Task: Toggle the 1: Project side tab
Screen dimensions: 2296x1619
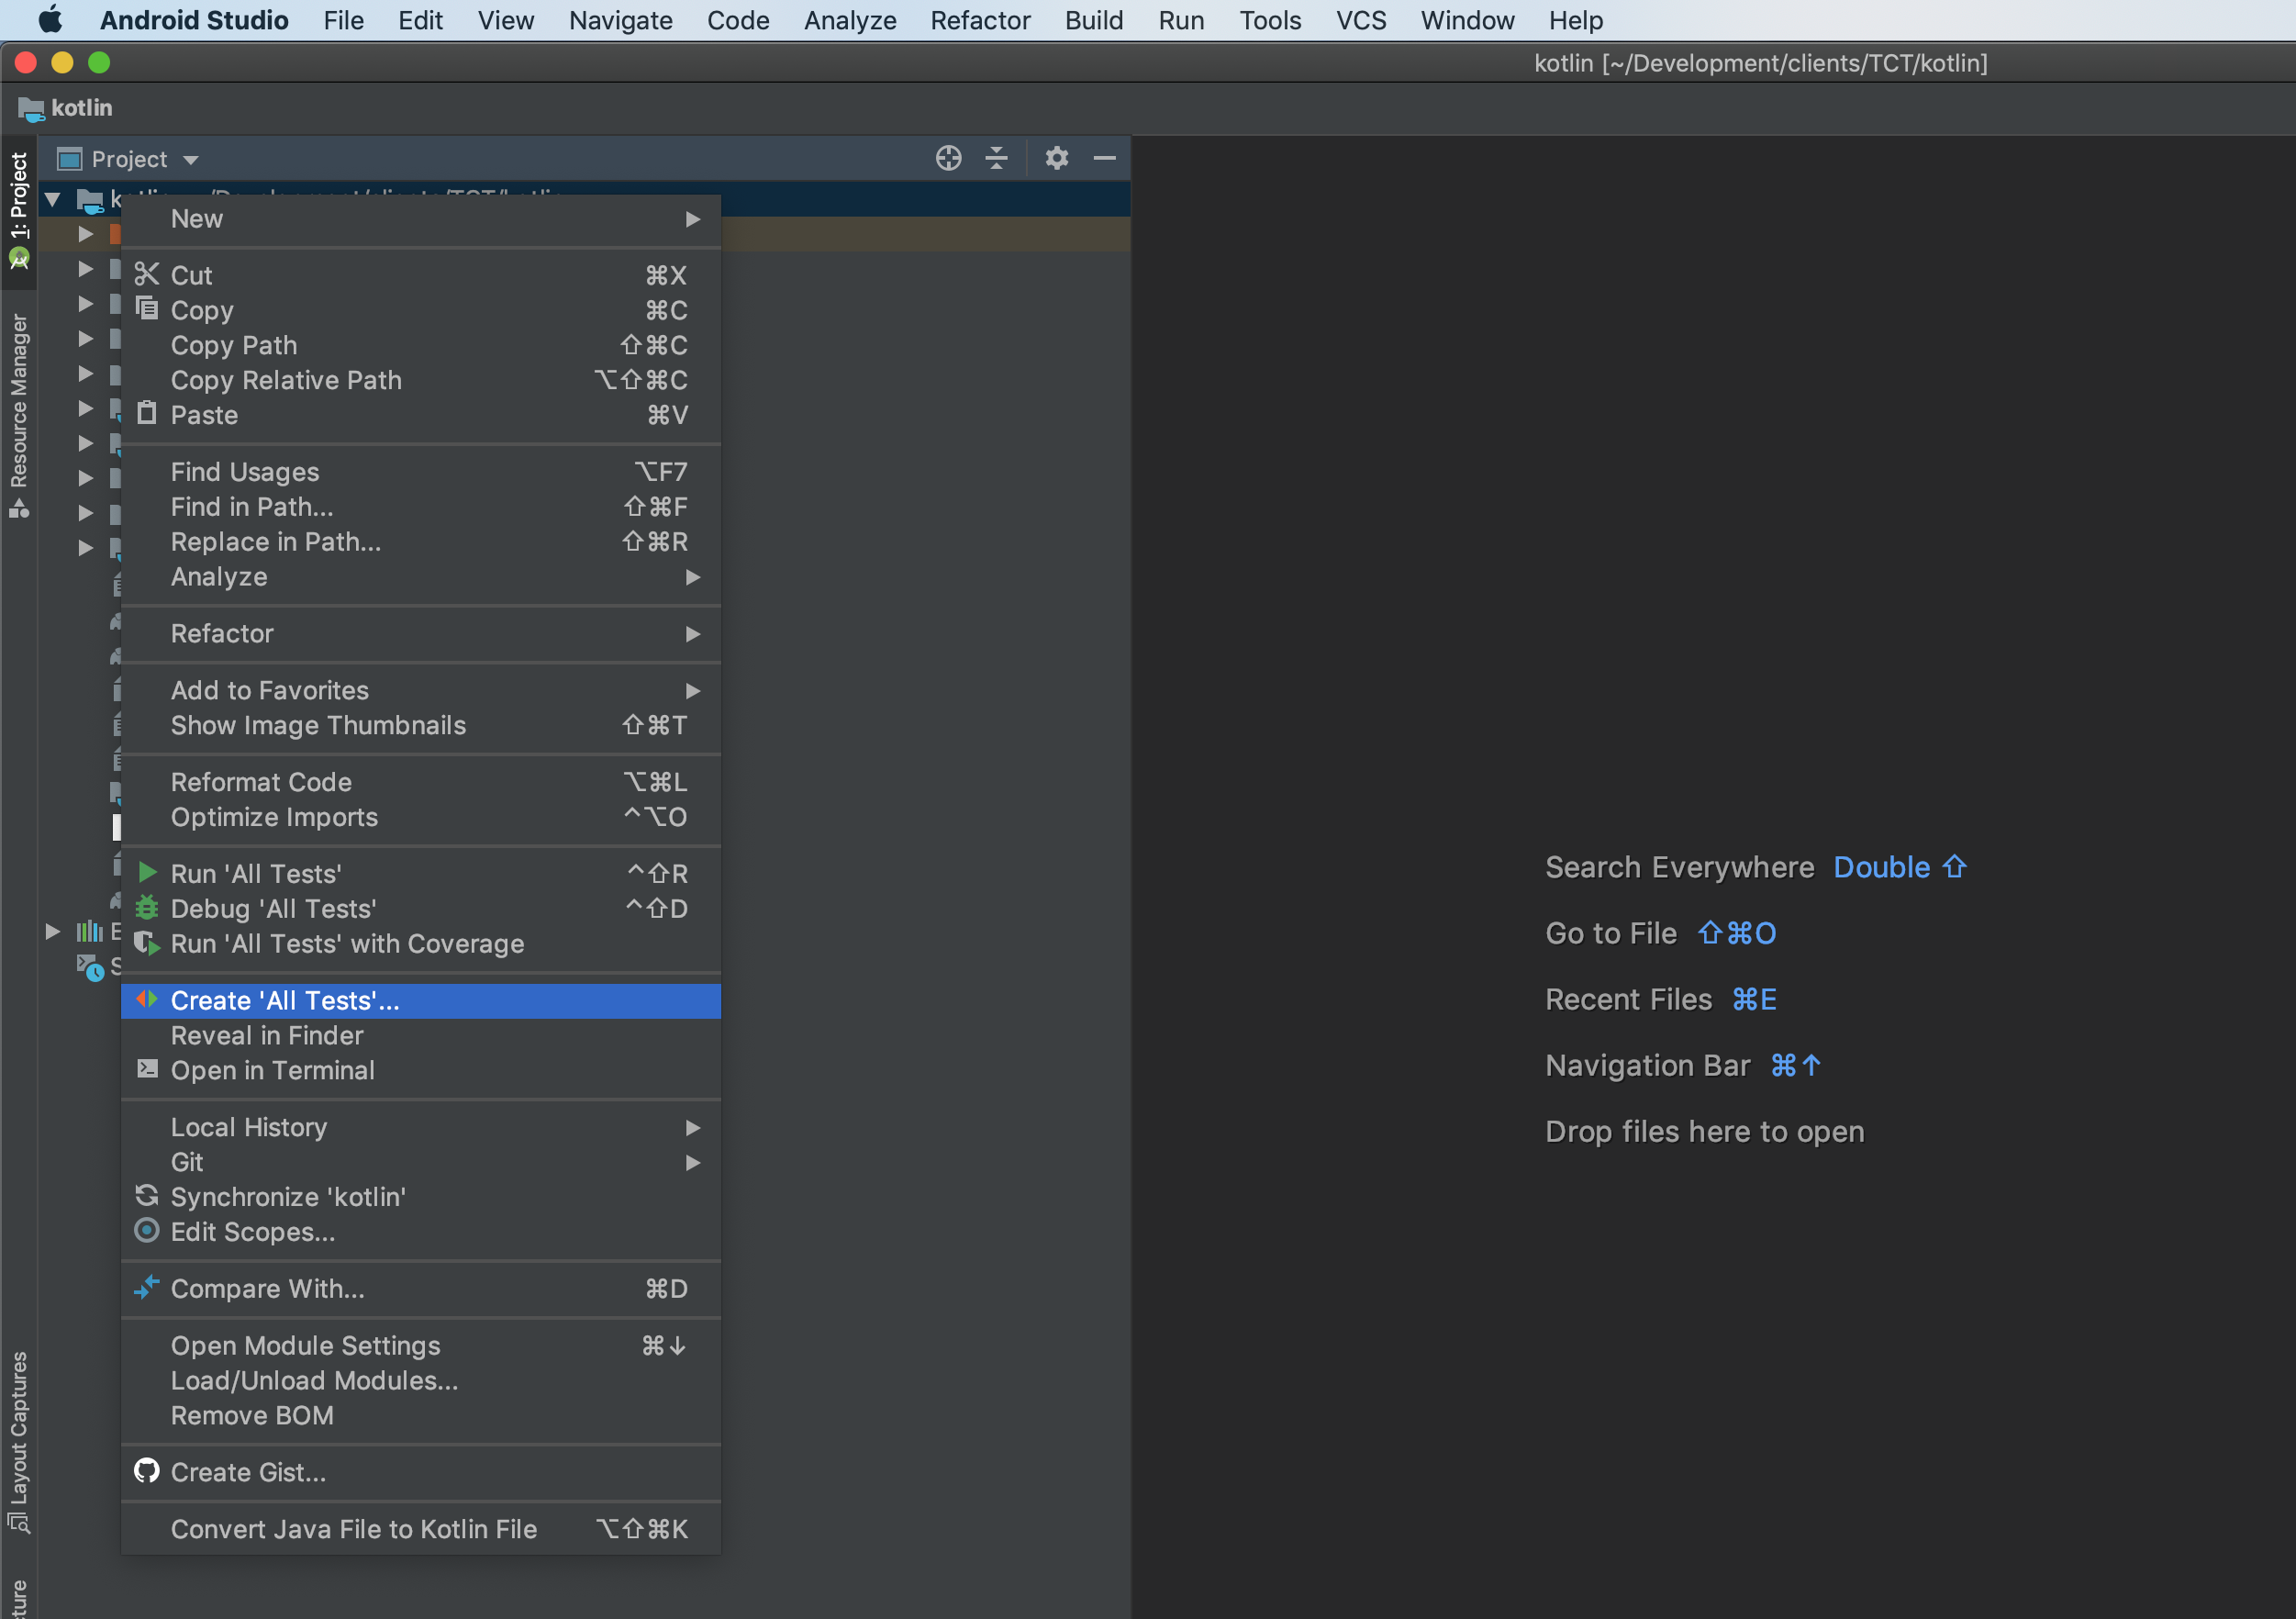Action: pyautogui.click(x=19, y=212)
